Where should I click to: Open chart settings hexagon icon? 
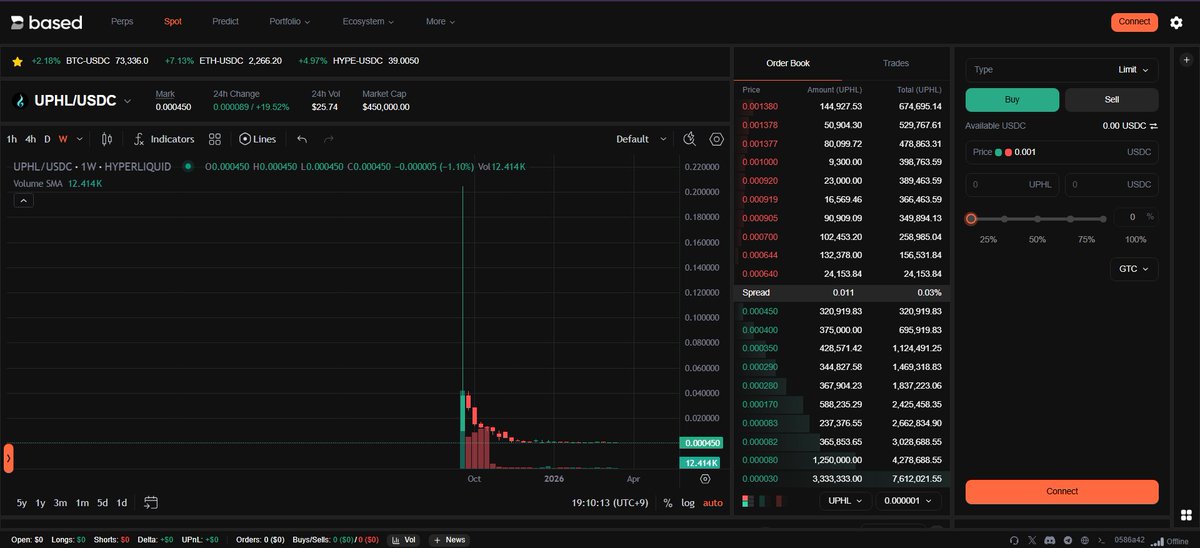coord(717,139)
